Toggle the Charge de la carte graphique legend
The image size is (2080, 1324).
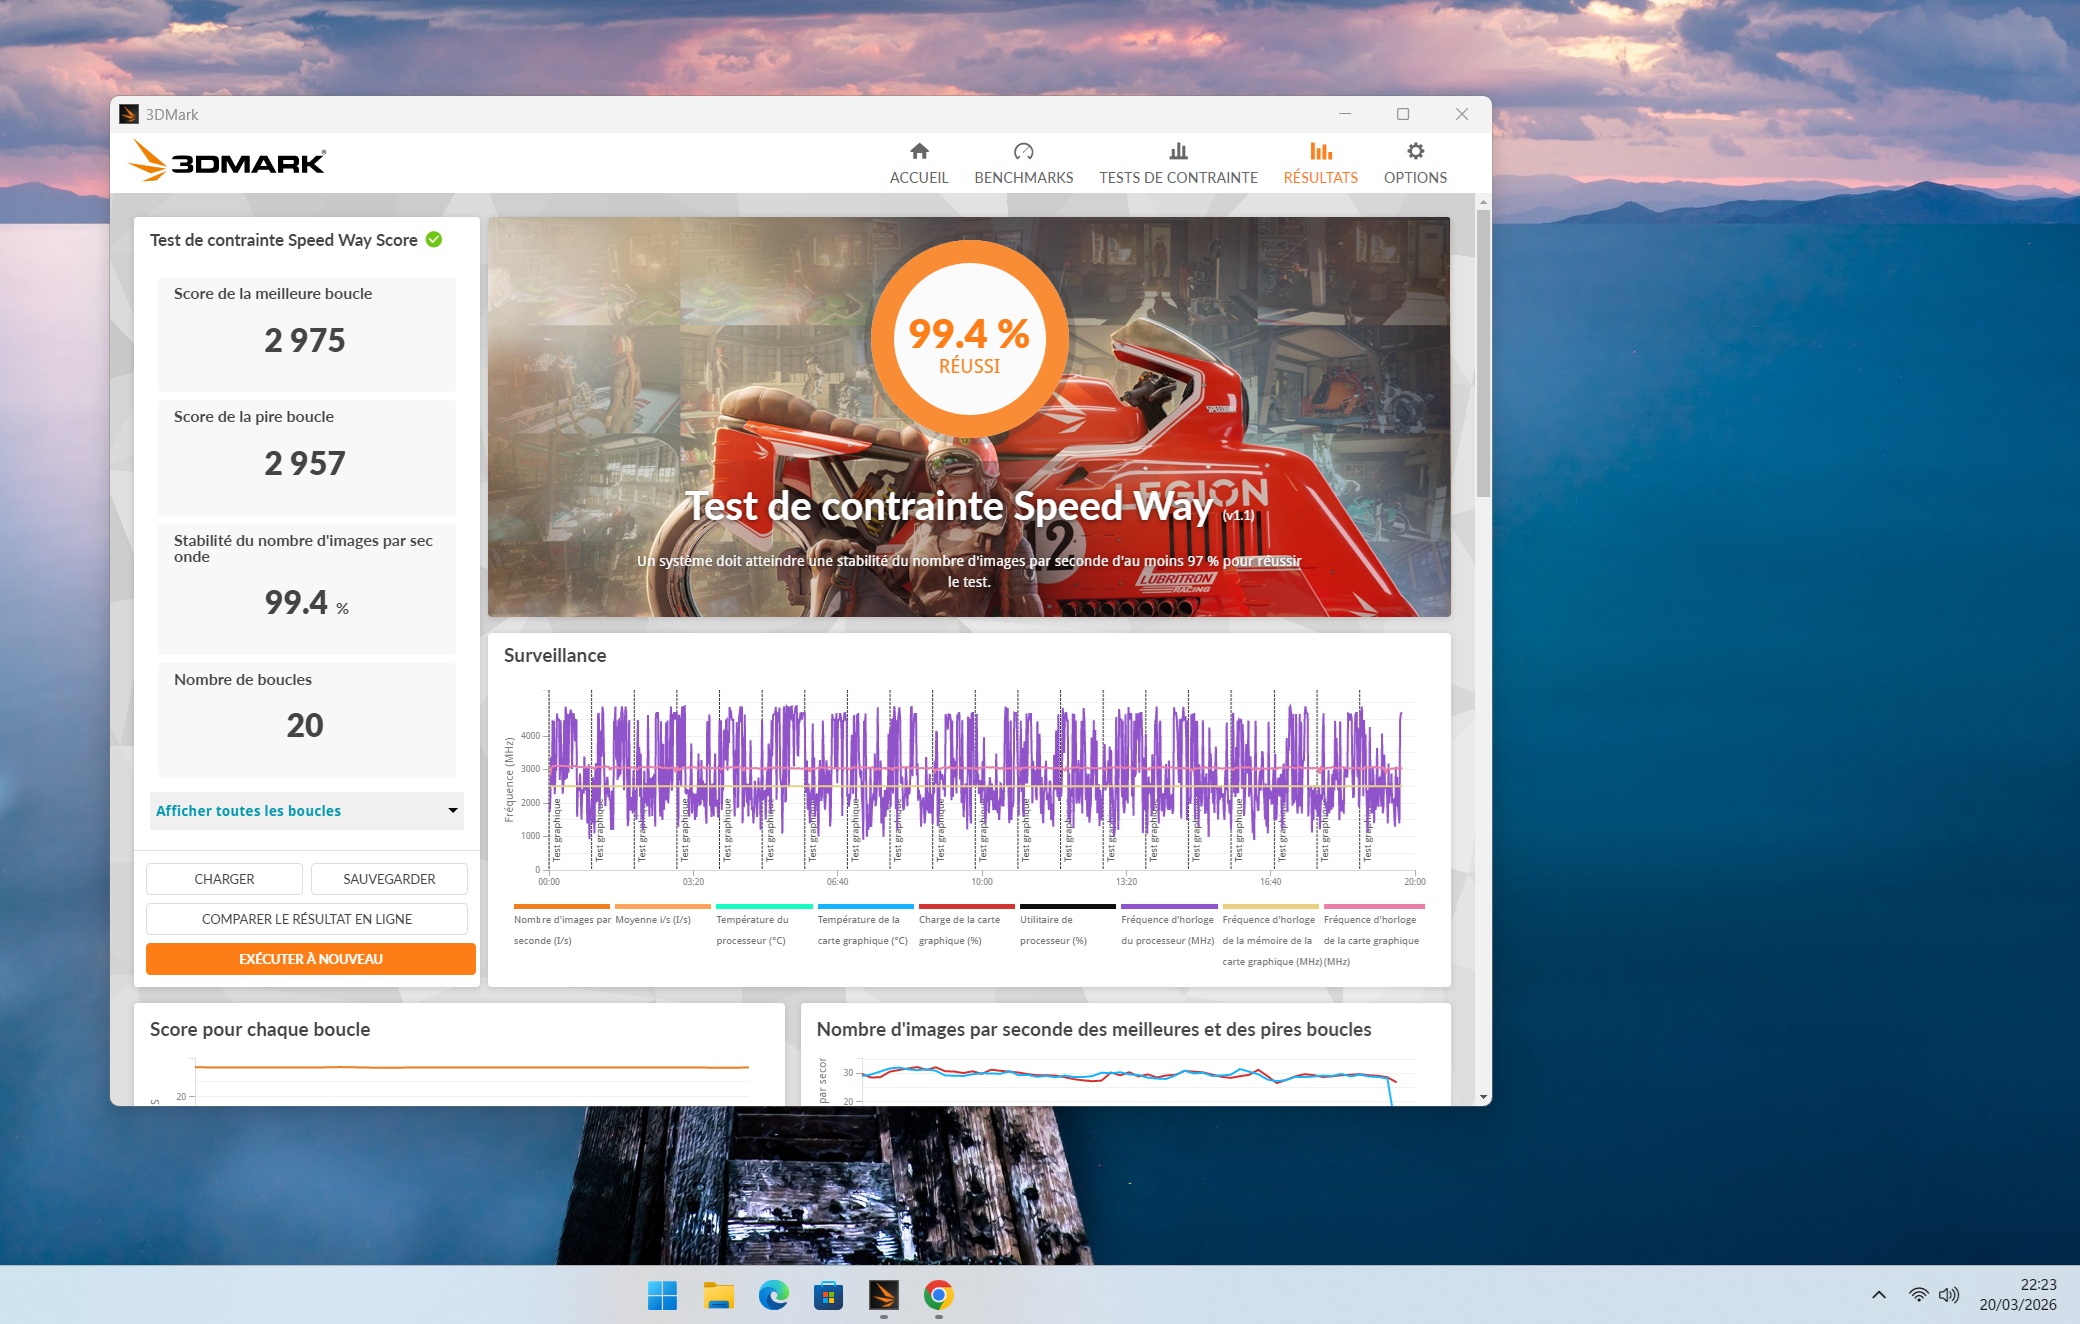pos(959,930)
